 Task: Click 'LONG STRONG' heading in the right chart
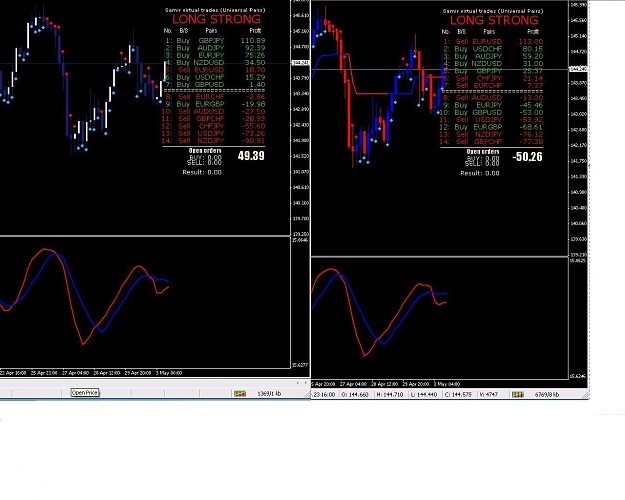tap(494, 20)
